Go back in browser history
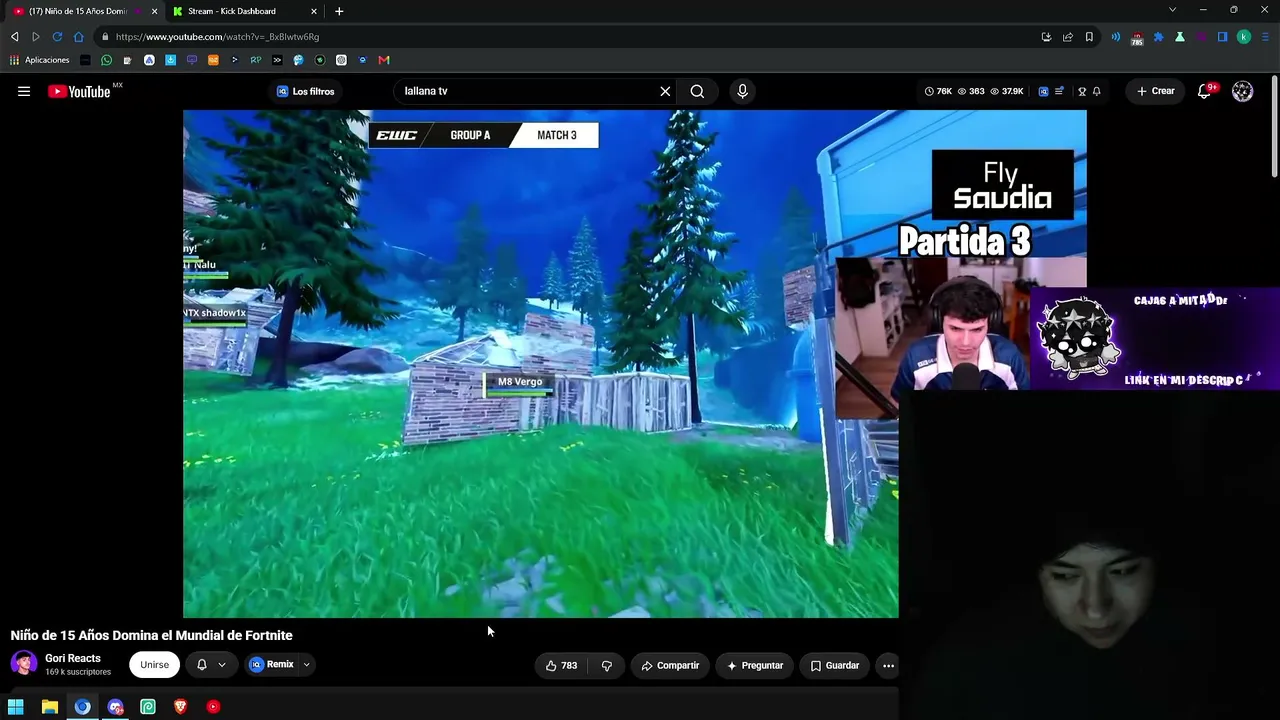This screenshot has height=720, width=1280. pyautogui.click(x=15, y=37)
